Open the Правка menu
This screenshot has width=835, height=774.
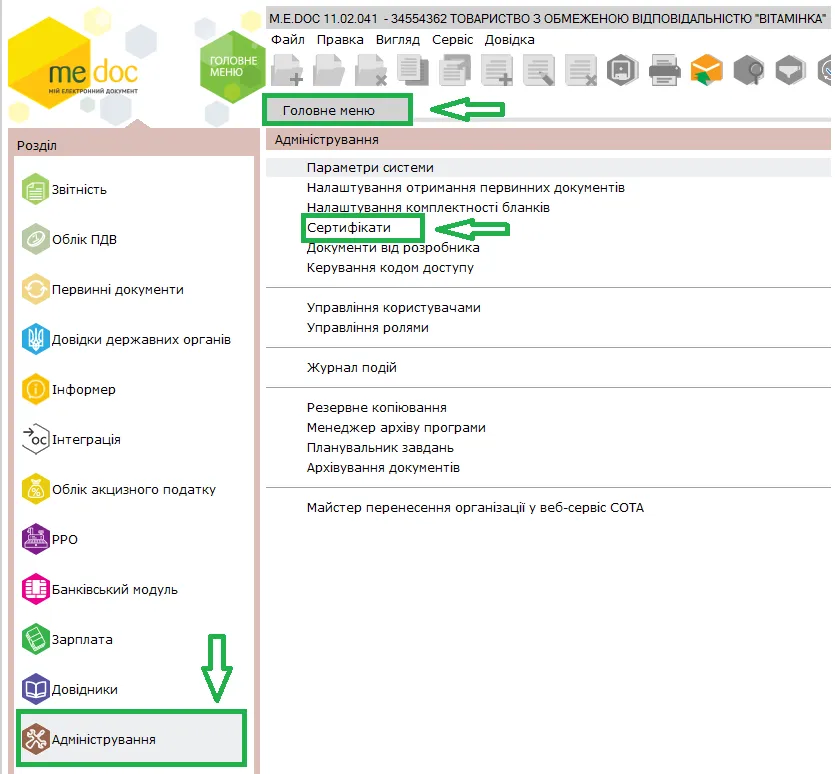[x=340, y=40]
